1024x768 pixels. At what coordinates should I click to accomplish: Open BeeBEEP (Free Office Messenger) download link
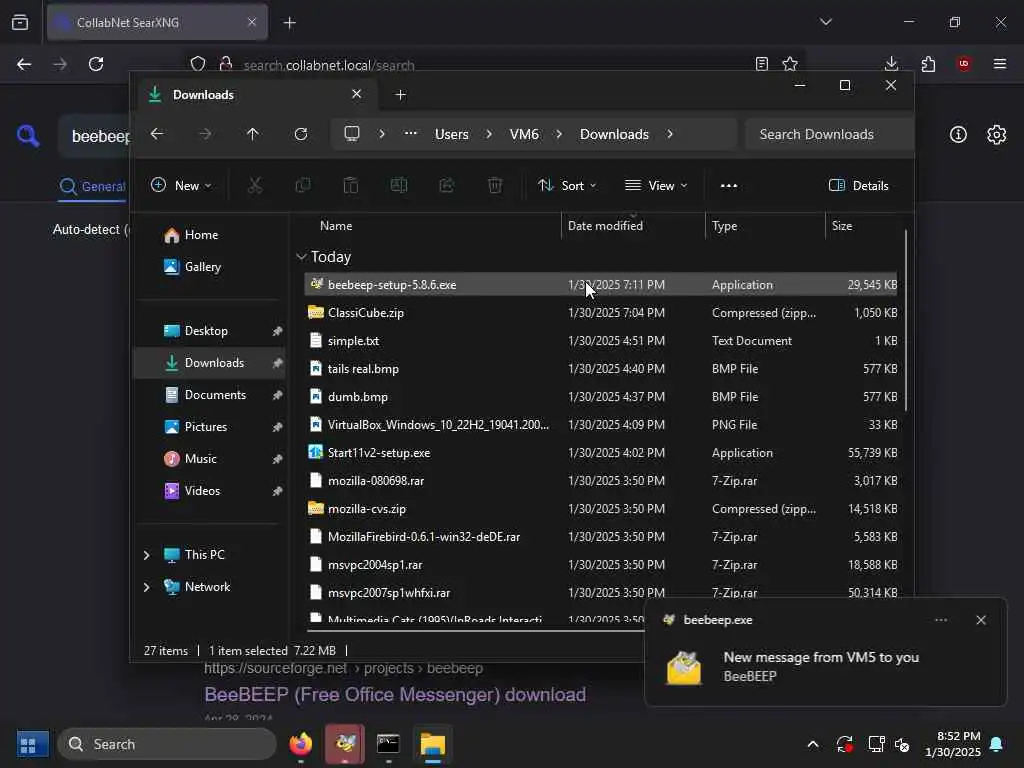pyautogui.click(x=395, y=694)
